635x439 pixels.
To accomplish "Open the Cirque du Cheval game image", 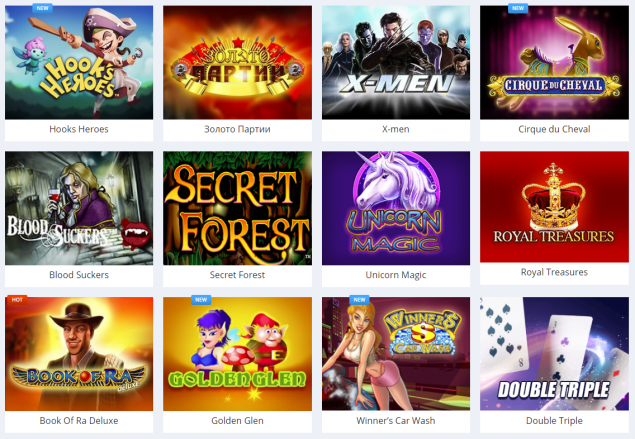I will (554, 62).
